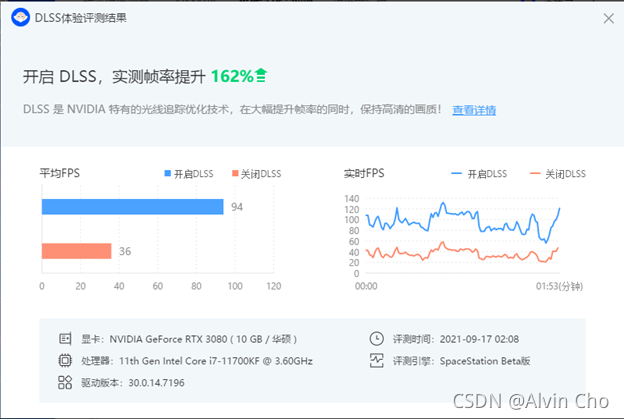Image resolution: width=624 pixels, height=419 pixels.
Task: Click the SpaceStation Beta版 engine text
Action: click(x=485, y=361)
